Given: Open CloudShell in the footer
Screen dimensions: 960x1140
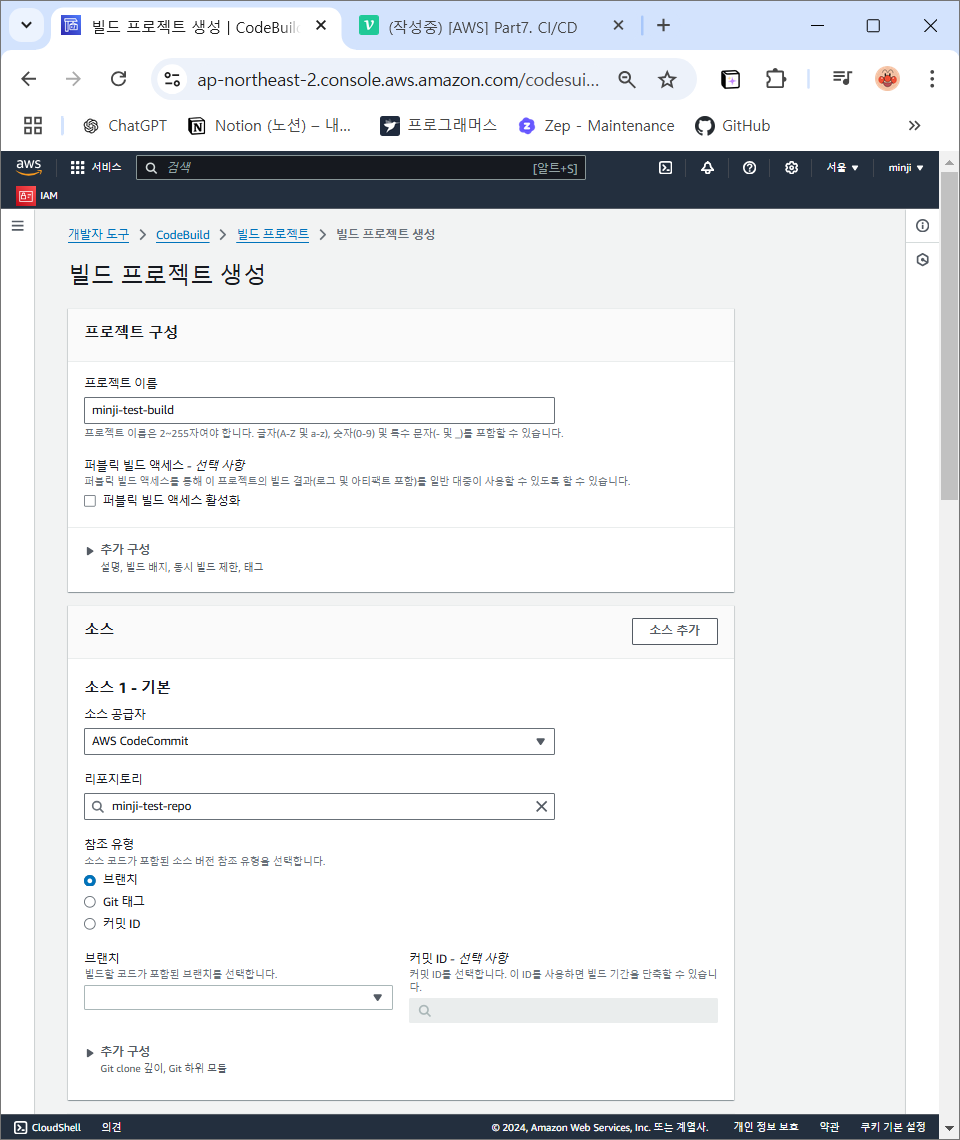Looking at the screenshot, I should pos(48,1128).
